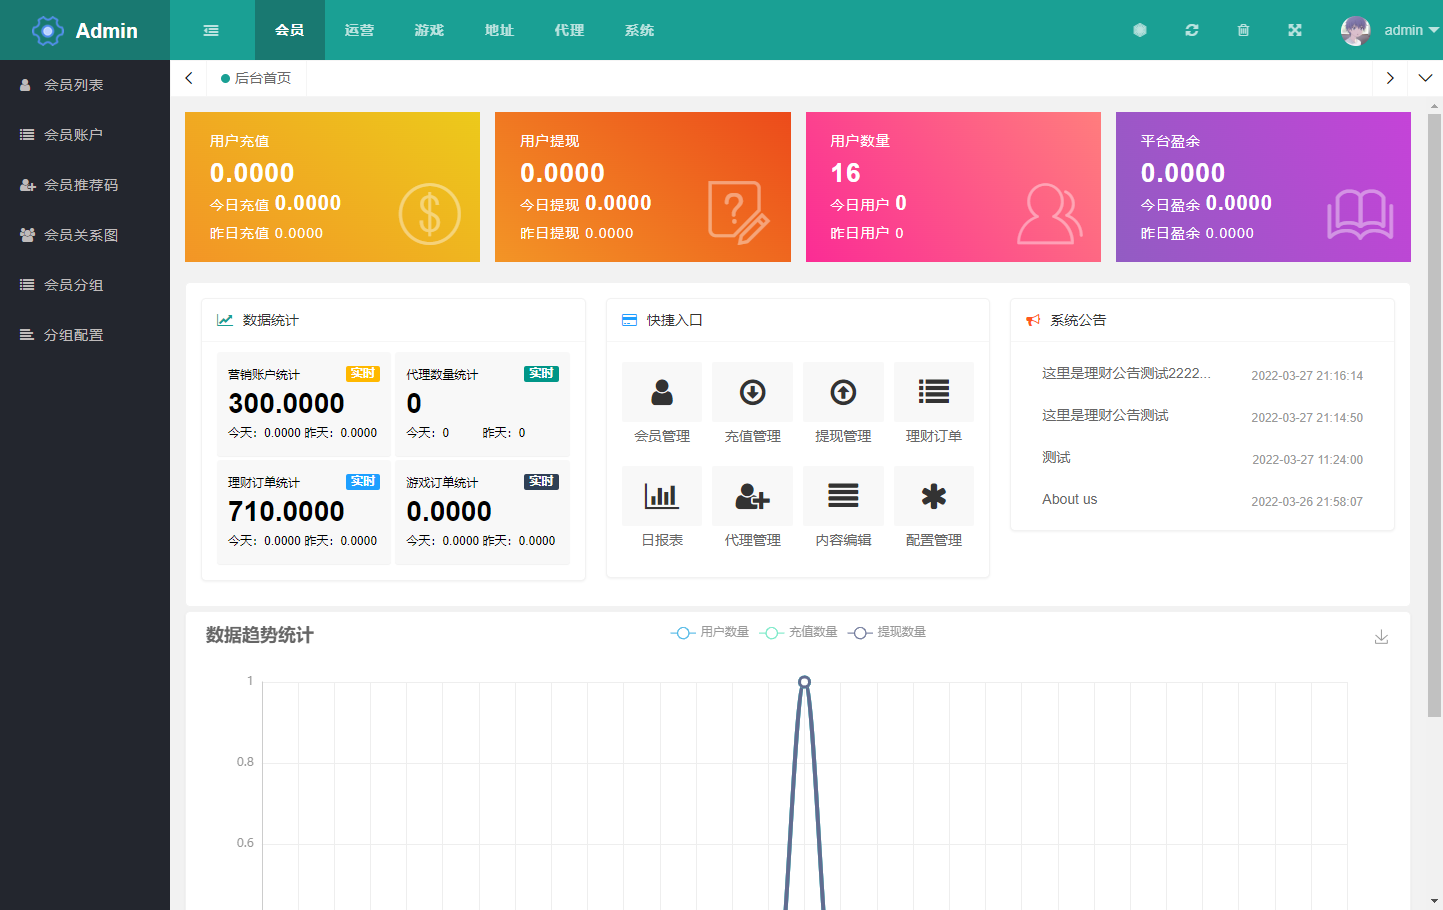The height and width of the screenshot is (910, 1443).
Task: Open the 配置管理 asterisk shortcut
Action: (934, 496)
